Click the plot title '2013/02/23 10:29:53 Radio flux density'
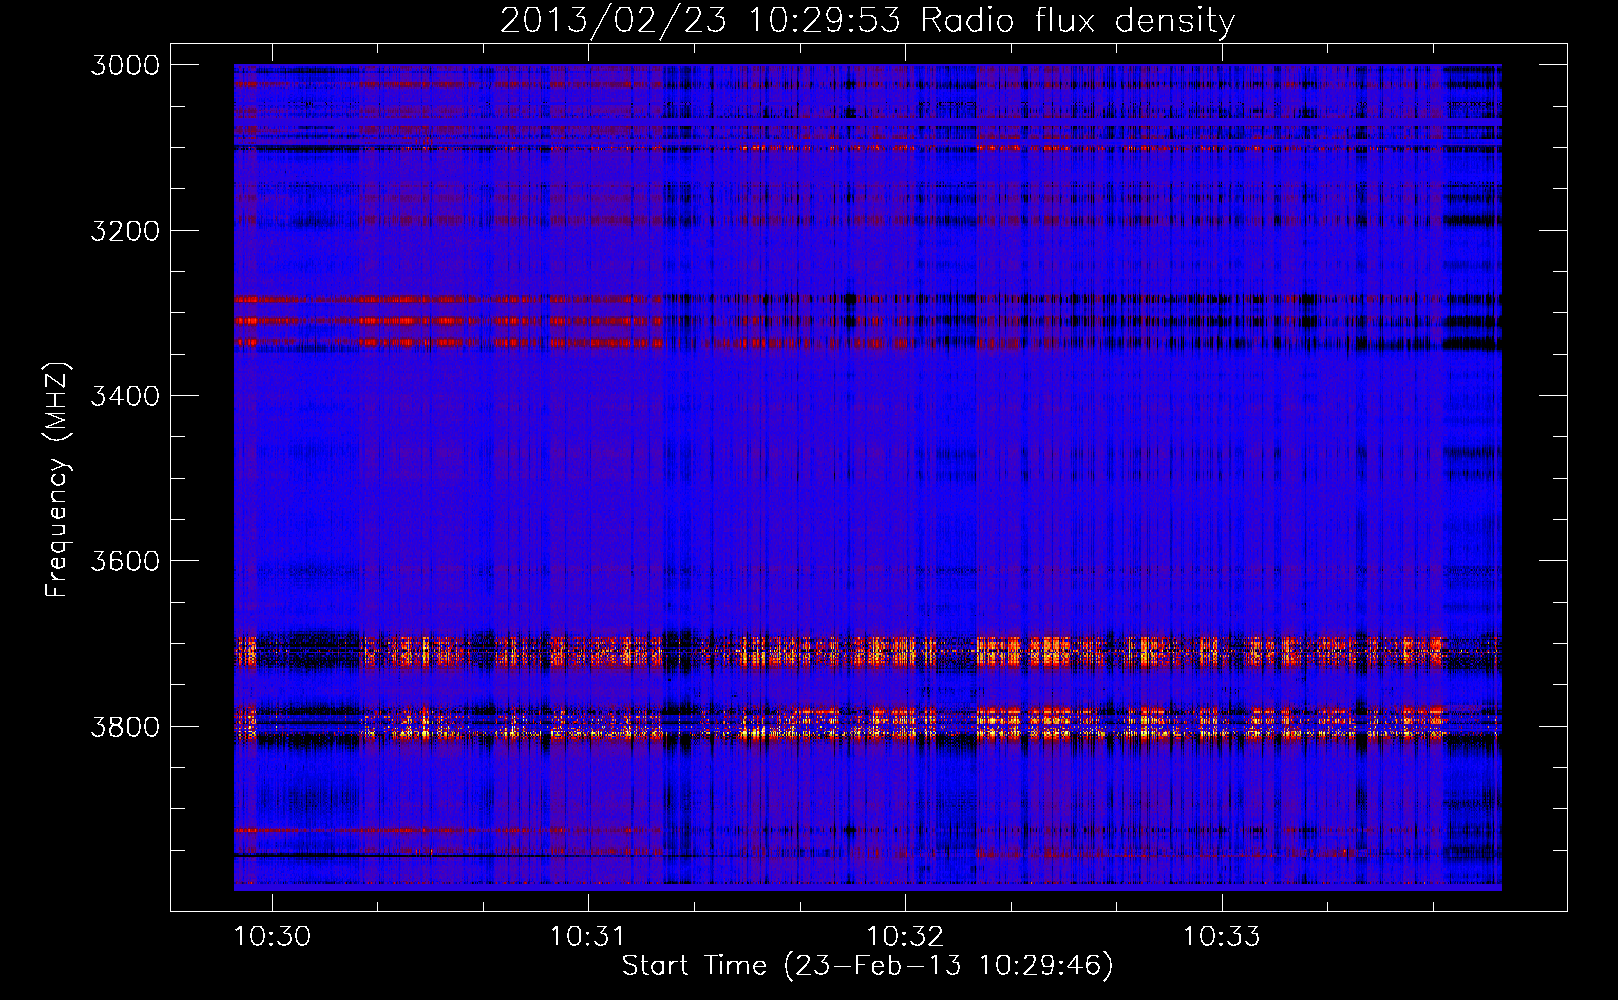 867,20
